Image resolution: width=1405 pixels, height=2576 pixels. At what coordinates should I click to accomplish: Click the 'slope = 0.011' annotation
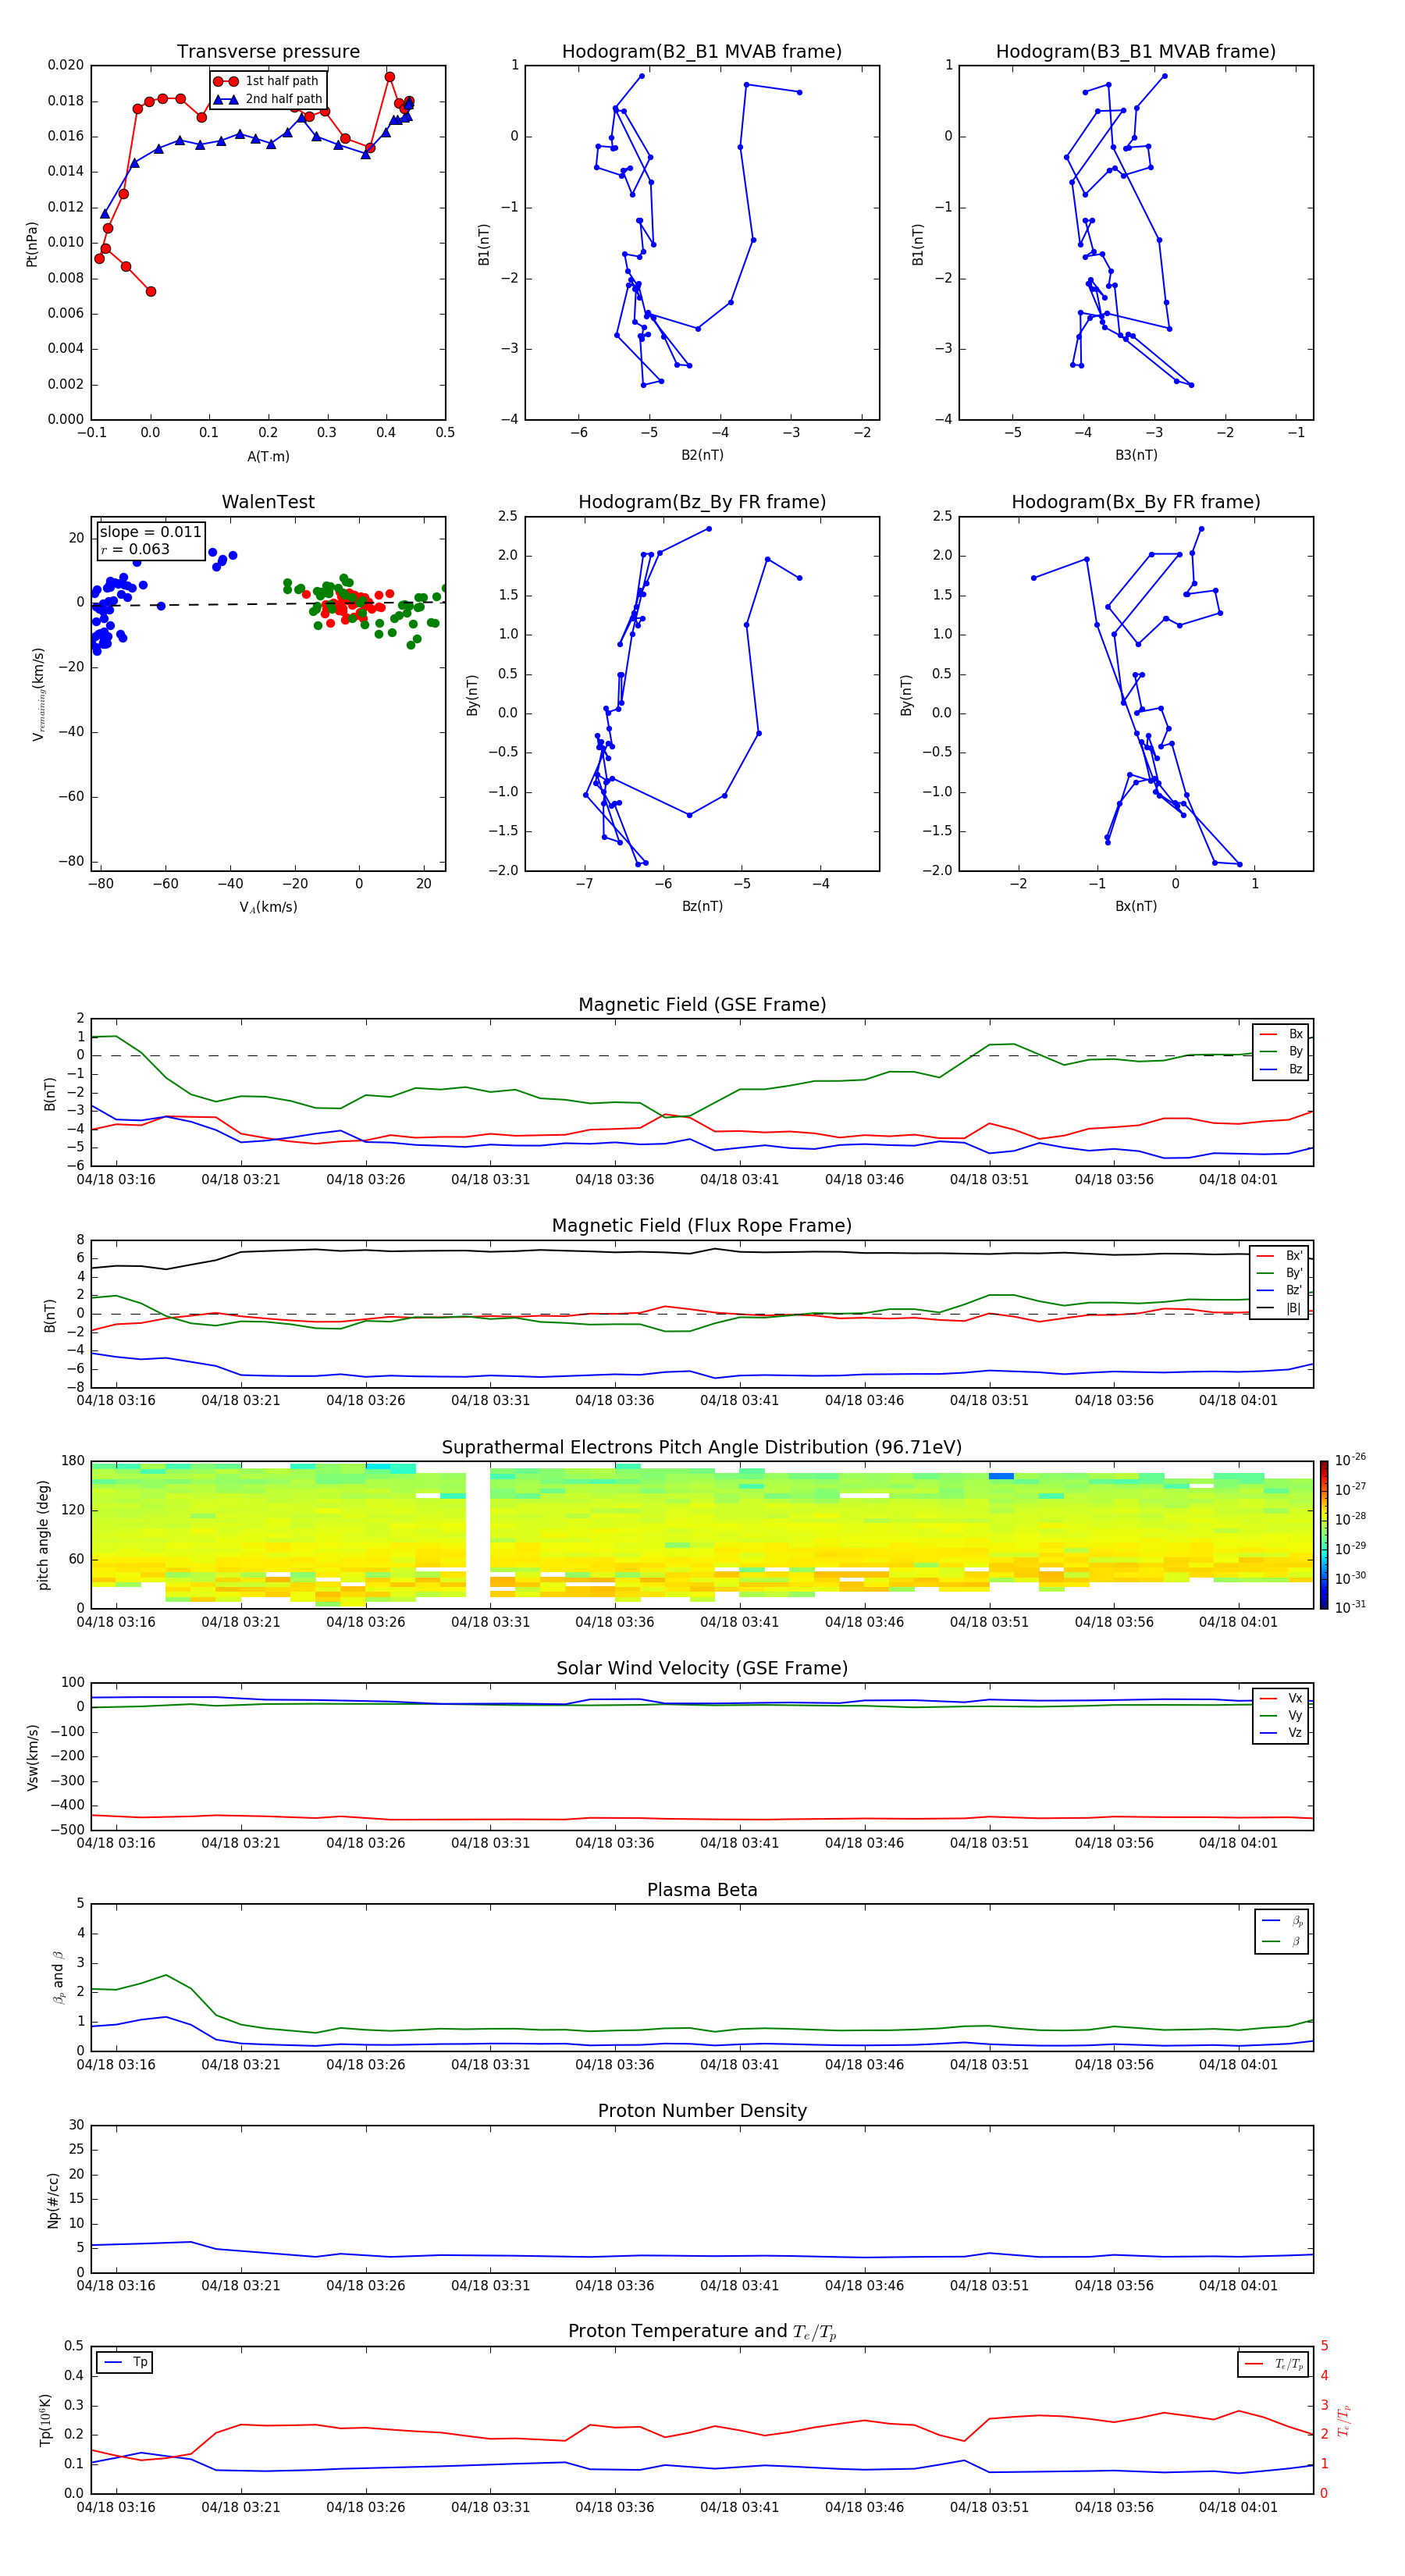point(151,532)
